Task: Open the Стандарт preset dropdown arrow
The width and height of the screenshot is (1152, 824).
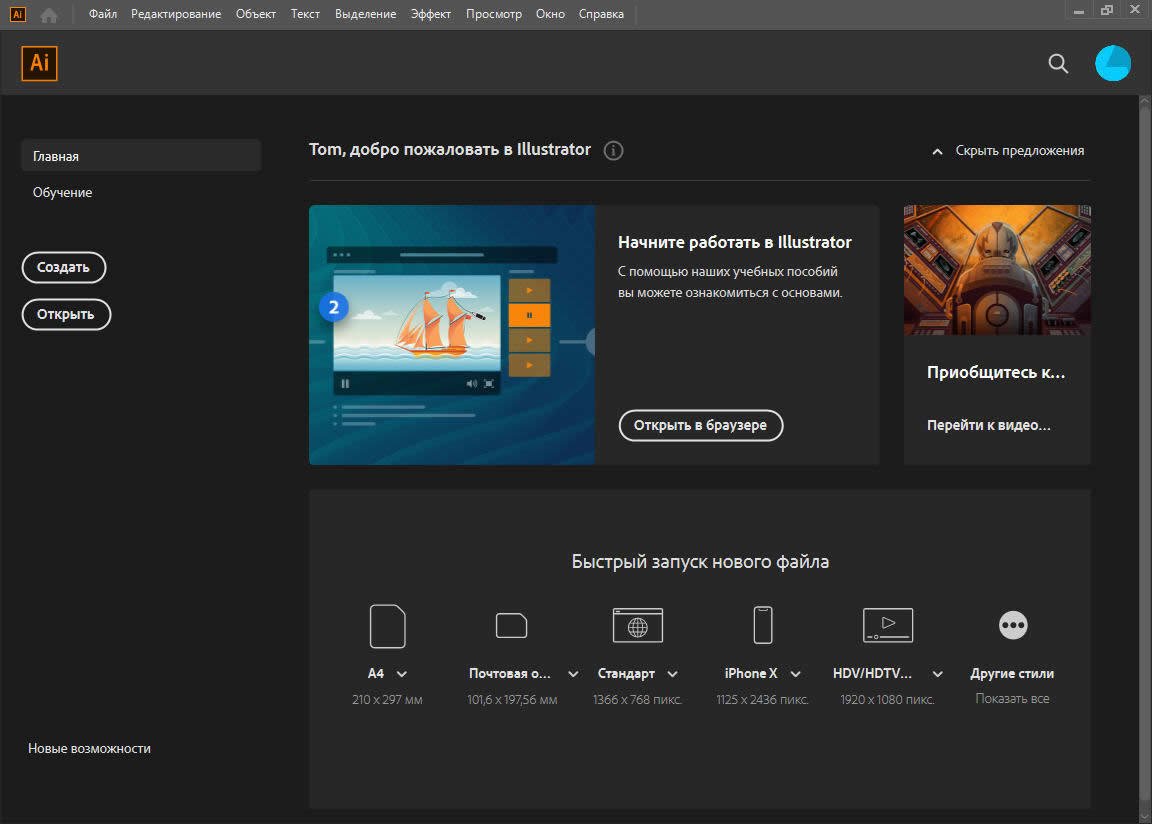Action: pos(673,674)
